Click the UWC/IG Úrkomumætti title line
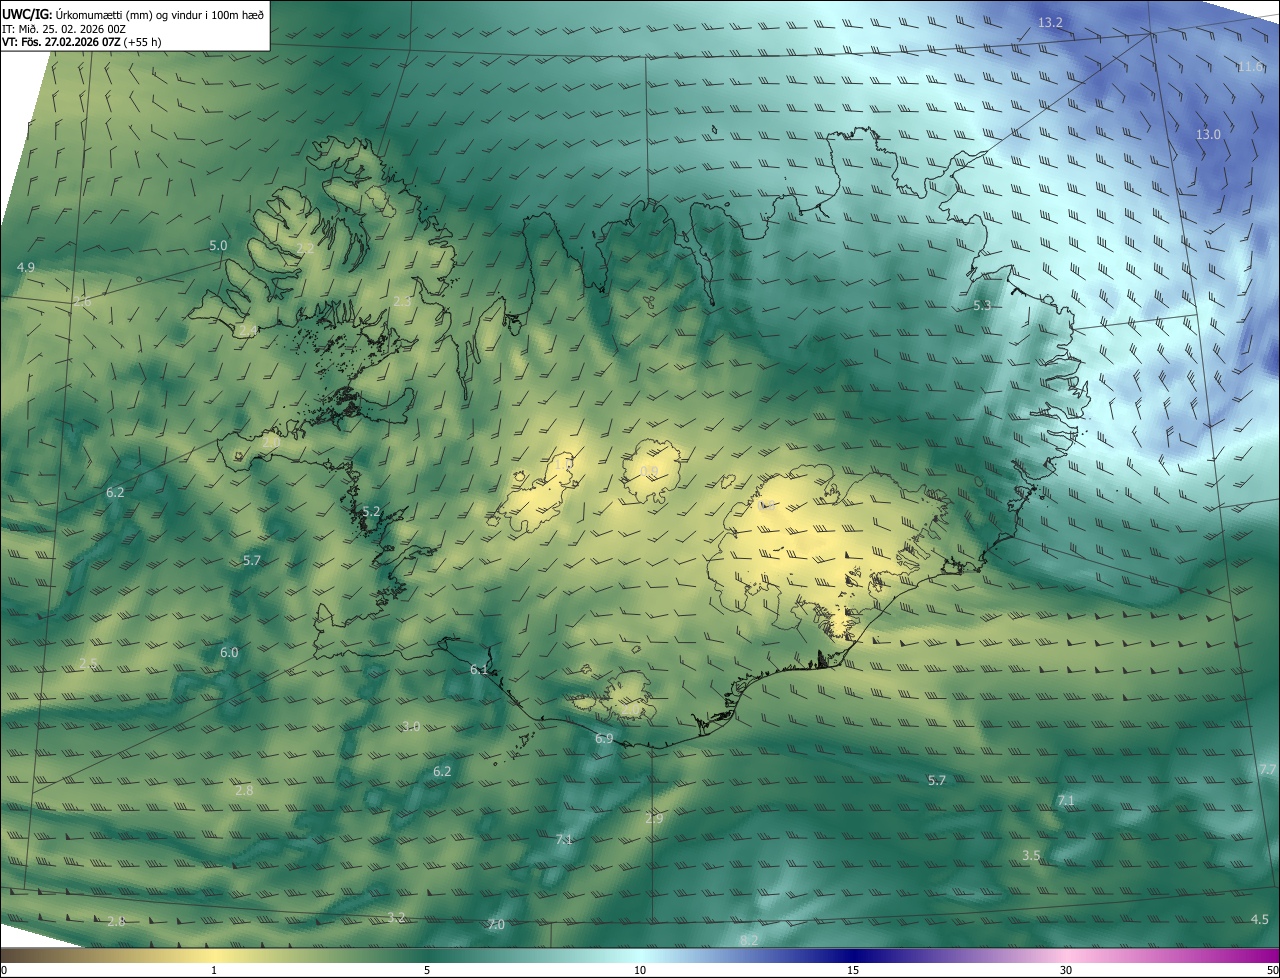 tap(133, 14)
